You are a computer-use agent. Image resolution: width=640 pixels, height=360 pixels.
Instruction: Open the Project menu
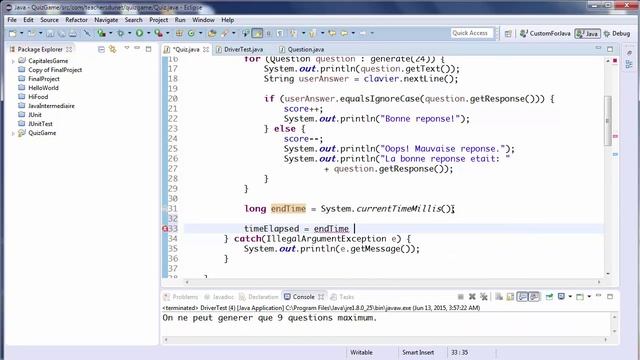tap(158, 20)
